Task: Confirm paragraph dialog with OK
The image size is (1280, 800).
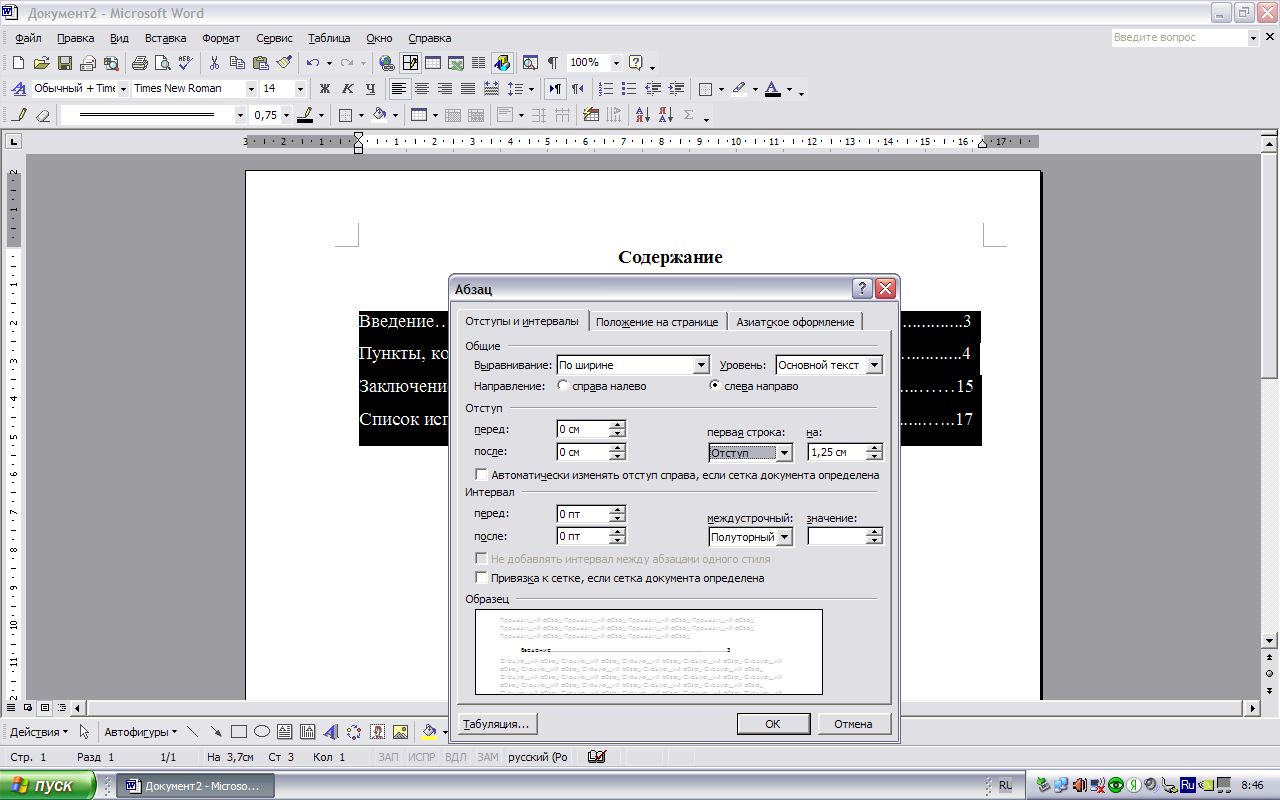Action: tap(773, 724)
